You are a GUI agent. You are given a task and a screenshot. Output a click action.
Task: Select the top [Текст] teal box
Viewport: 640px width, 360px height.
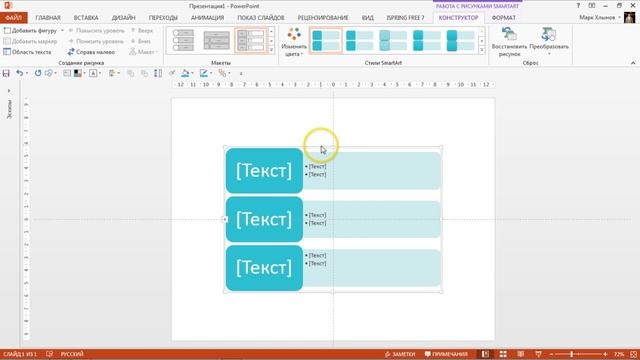coord(264,171)
